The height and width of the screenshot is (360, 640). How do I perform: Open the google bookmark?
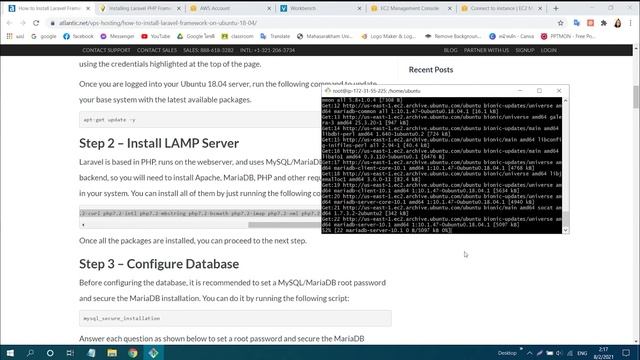click(x=44, y=36)
